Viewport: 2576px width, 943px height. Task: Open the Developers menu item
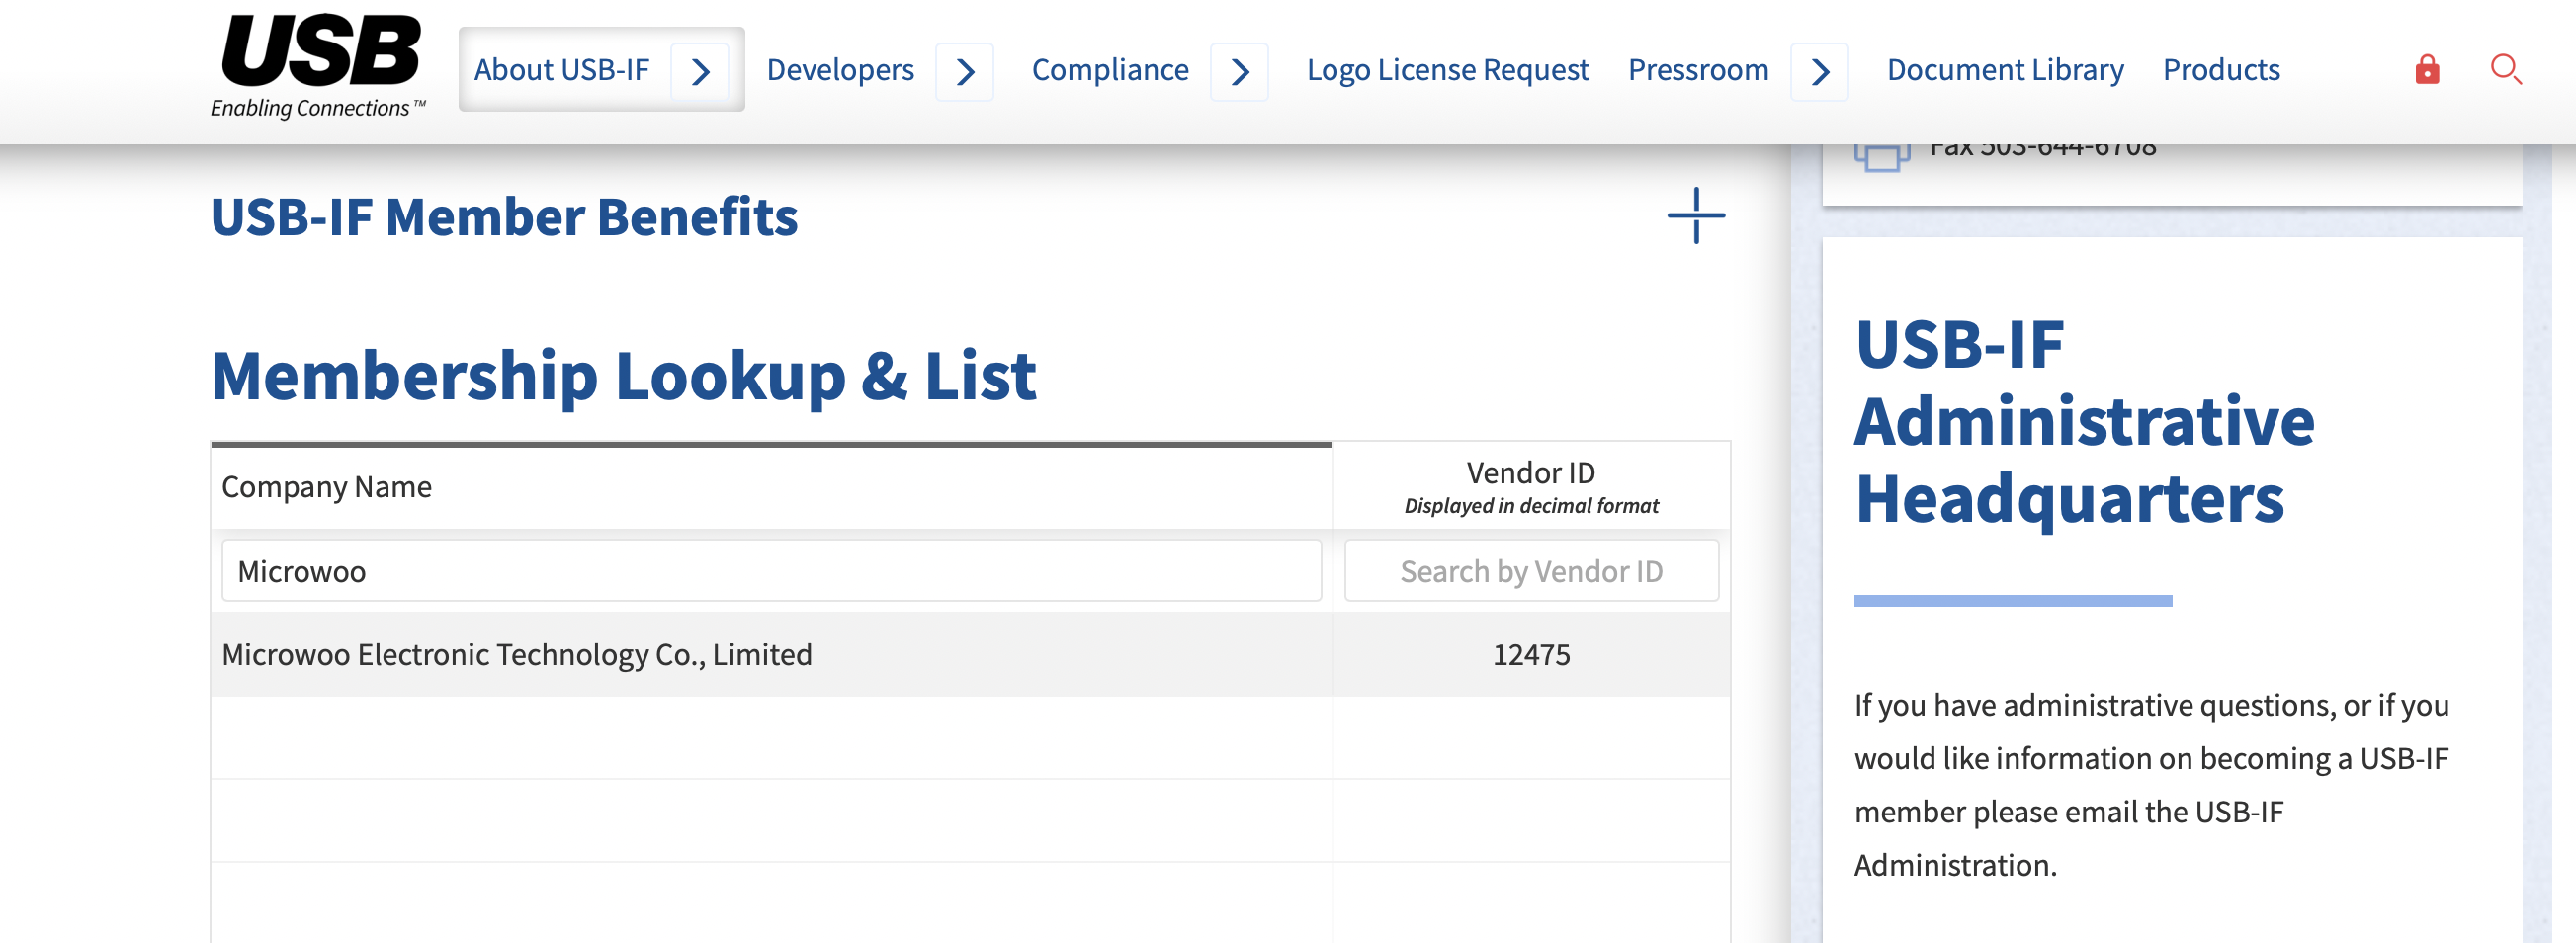tap(839, 70)
